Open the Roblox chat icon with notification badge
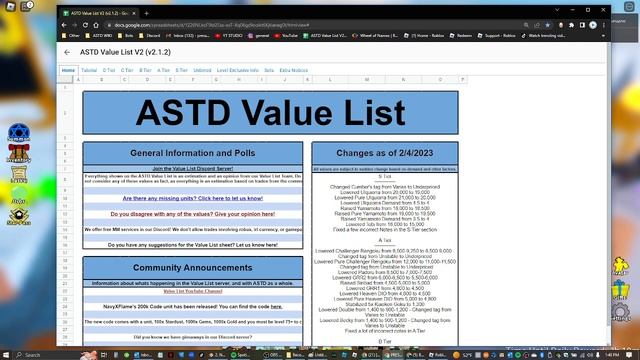The image size is (640, 360). 26,6
